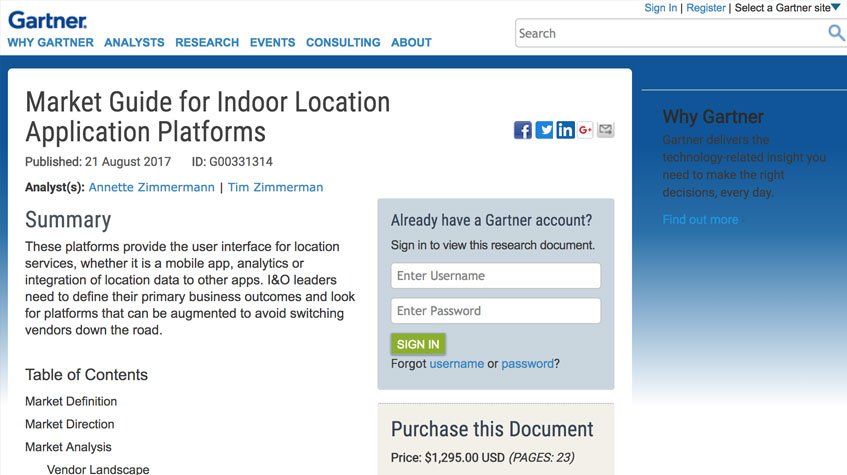This screenshot has width=847, height=475.
Task: Click the Register link
Action: (x=705, y=8)
